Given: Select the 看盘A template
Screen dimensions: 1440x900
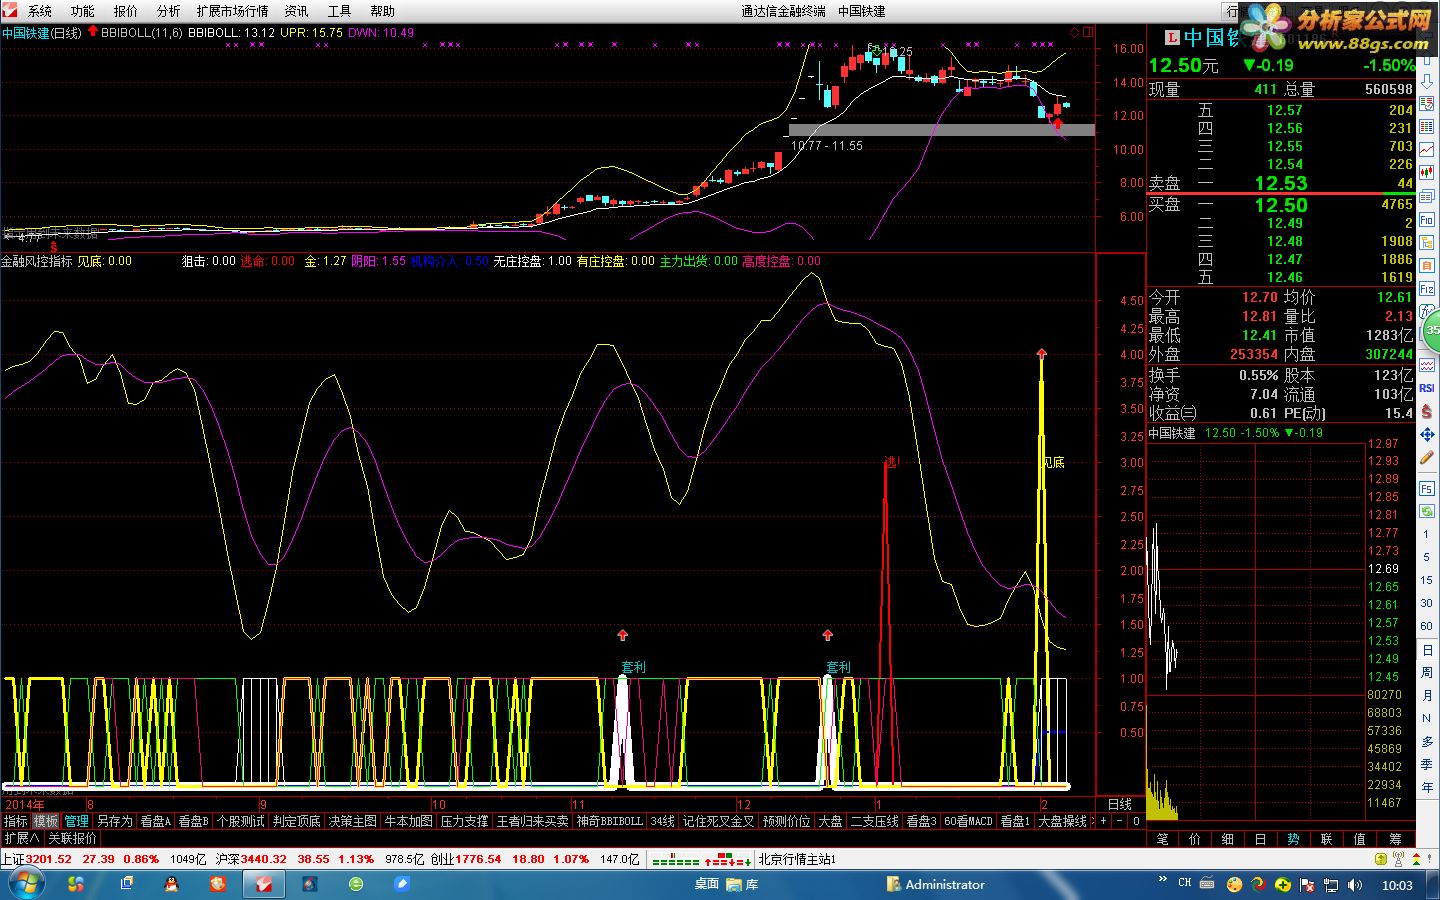Looking at the screenshot, I should [x=156, y=821].
